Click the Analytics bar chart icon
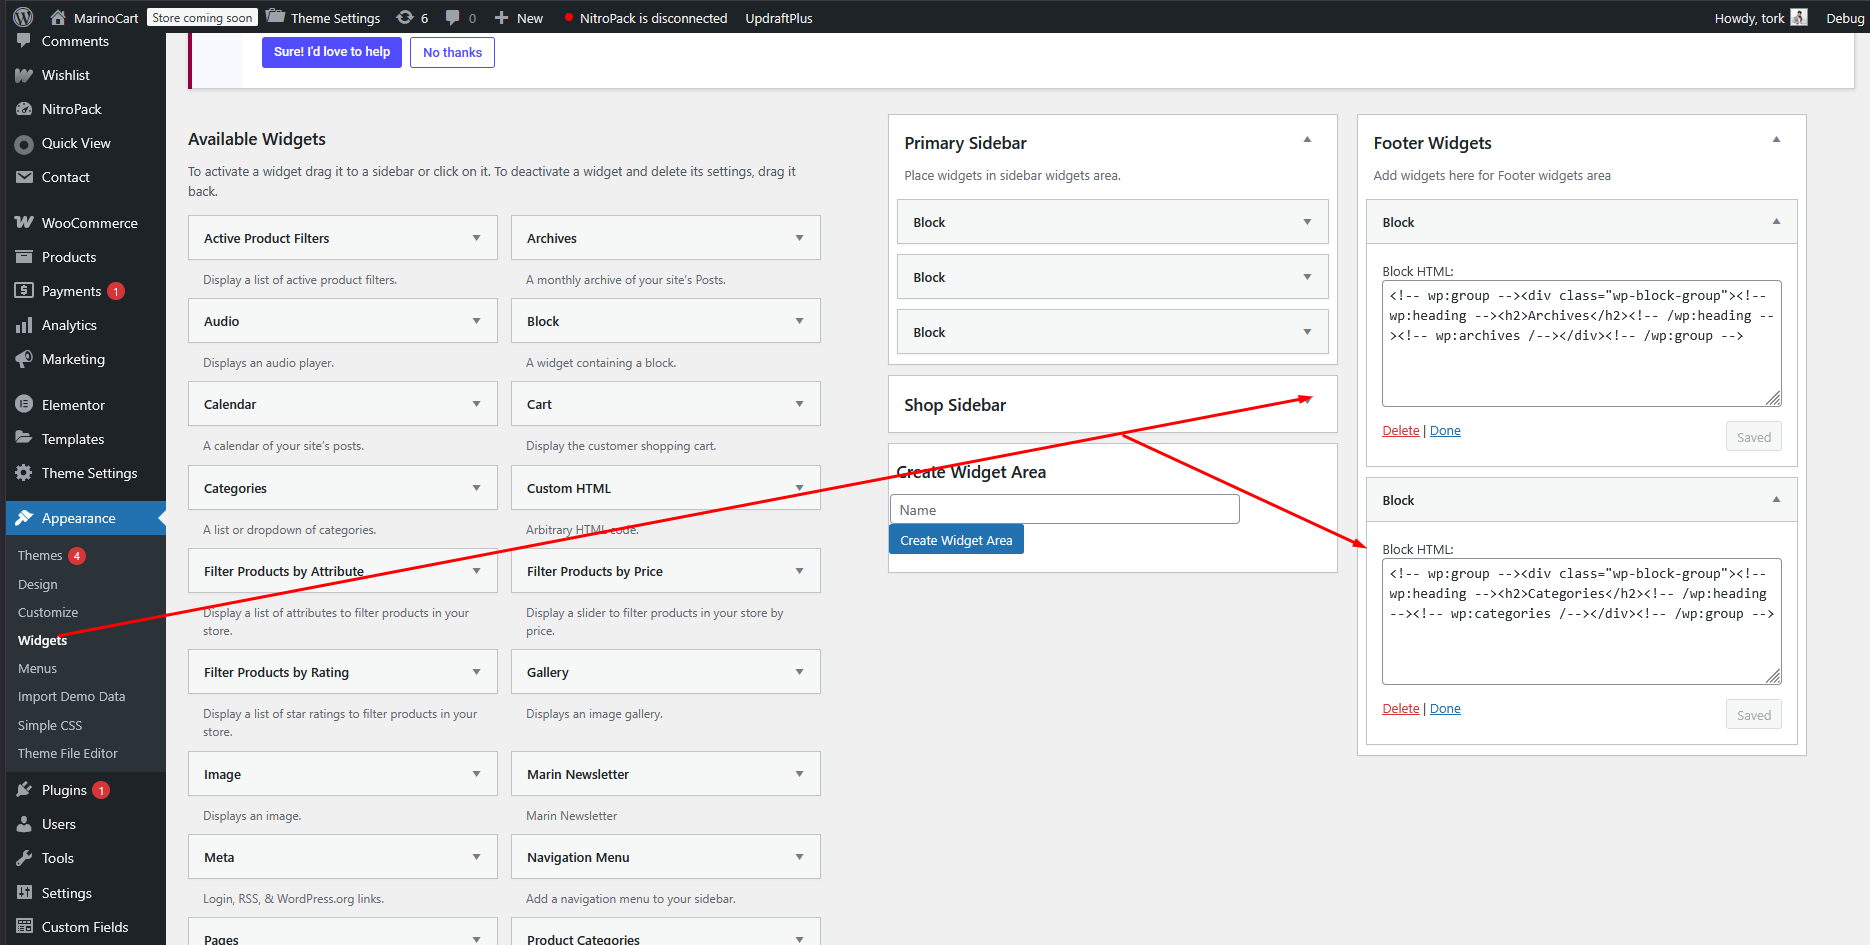 tap(24, 325)
